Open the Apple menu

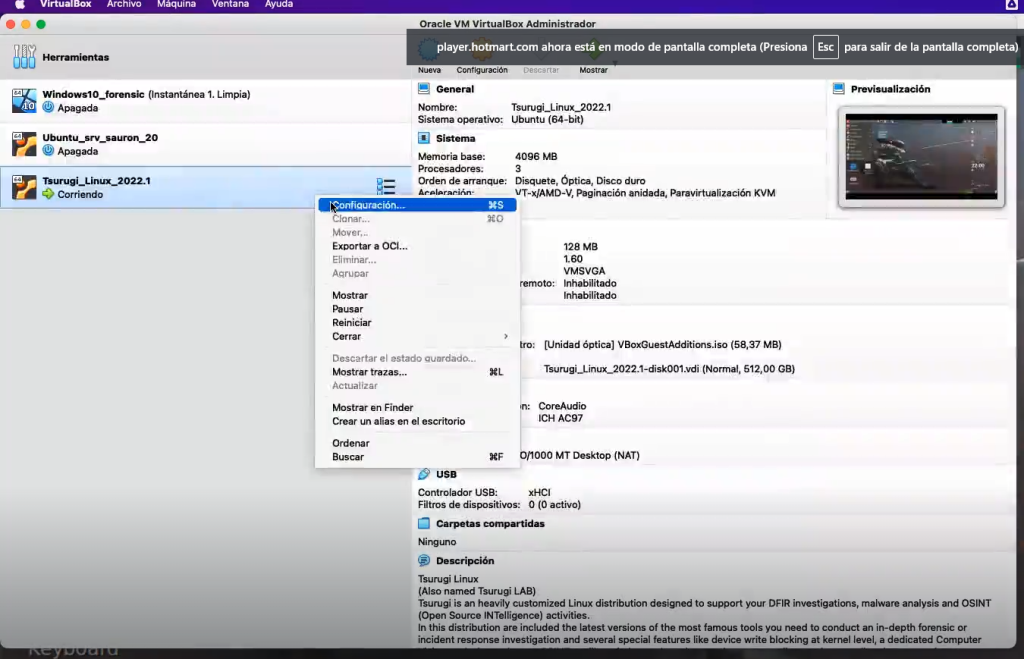click(x=20, y=5)
